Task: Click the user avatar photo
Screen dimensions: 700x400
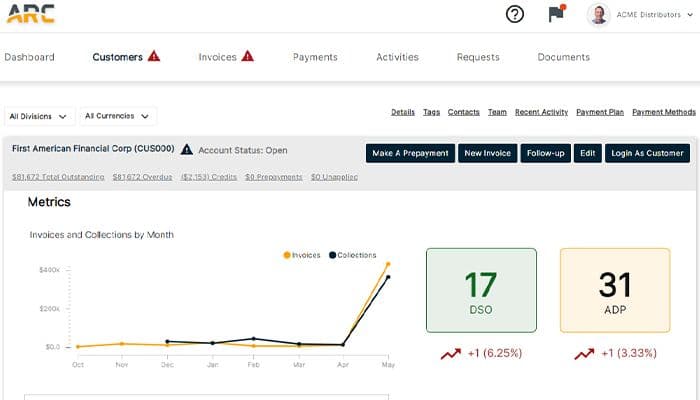Action: 598,15
